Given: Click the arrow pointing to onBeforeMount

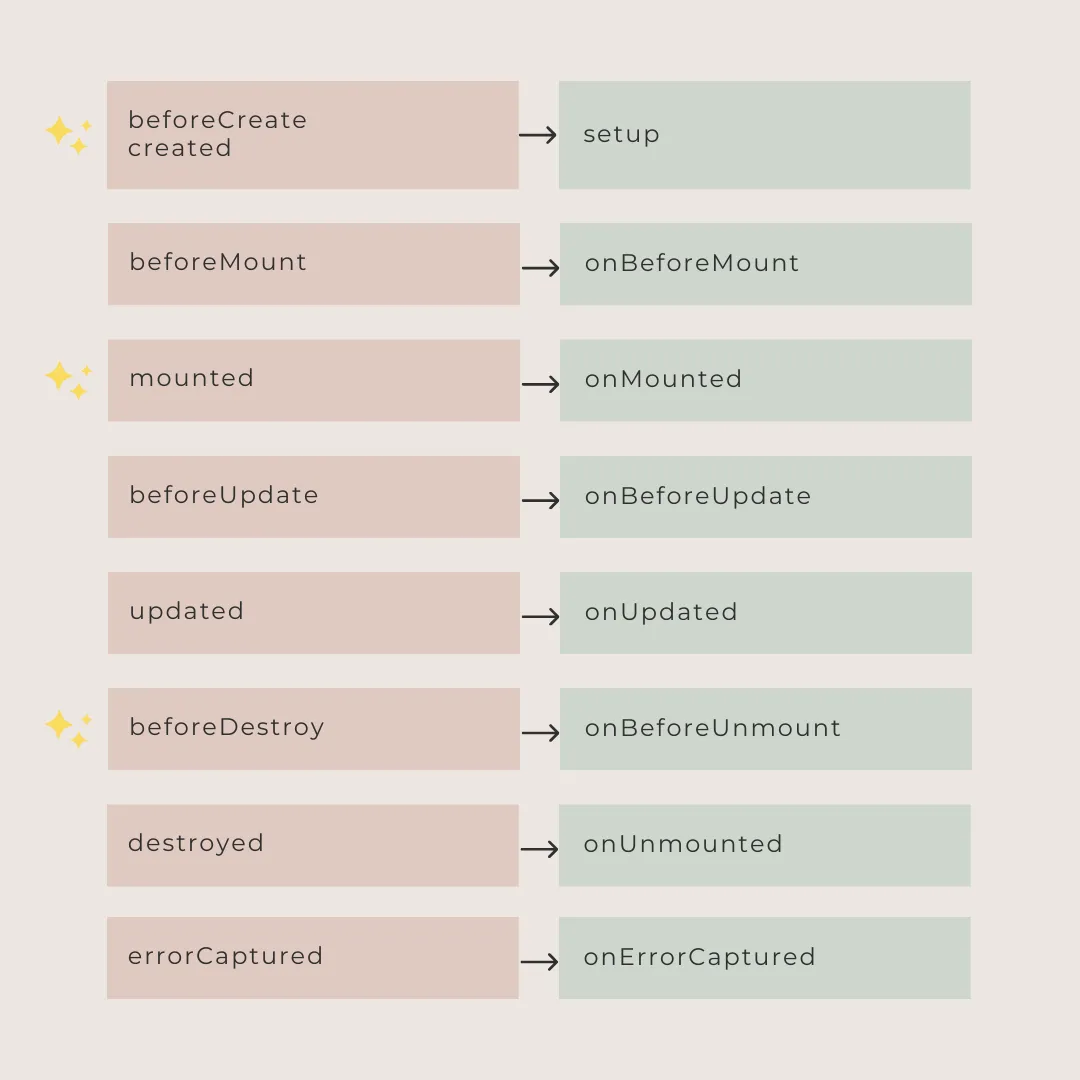Looking at the screenshot, I should (x=540, y=268).
